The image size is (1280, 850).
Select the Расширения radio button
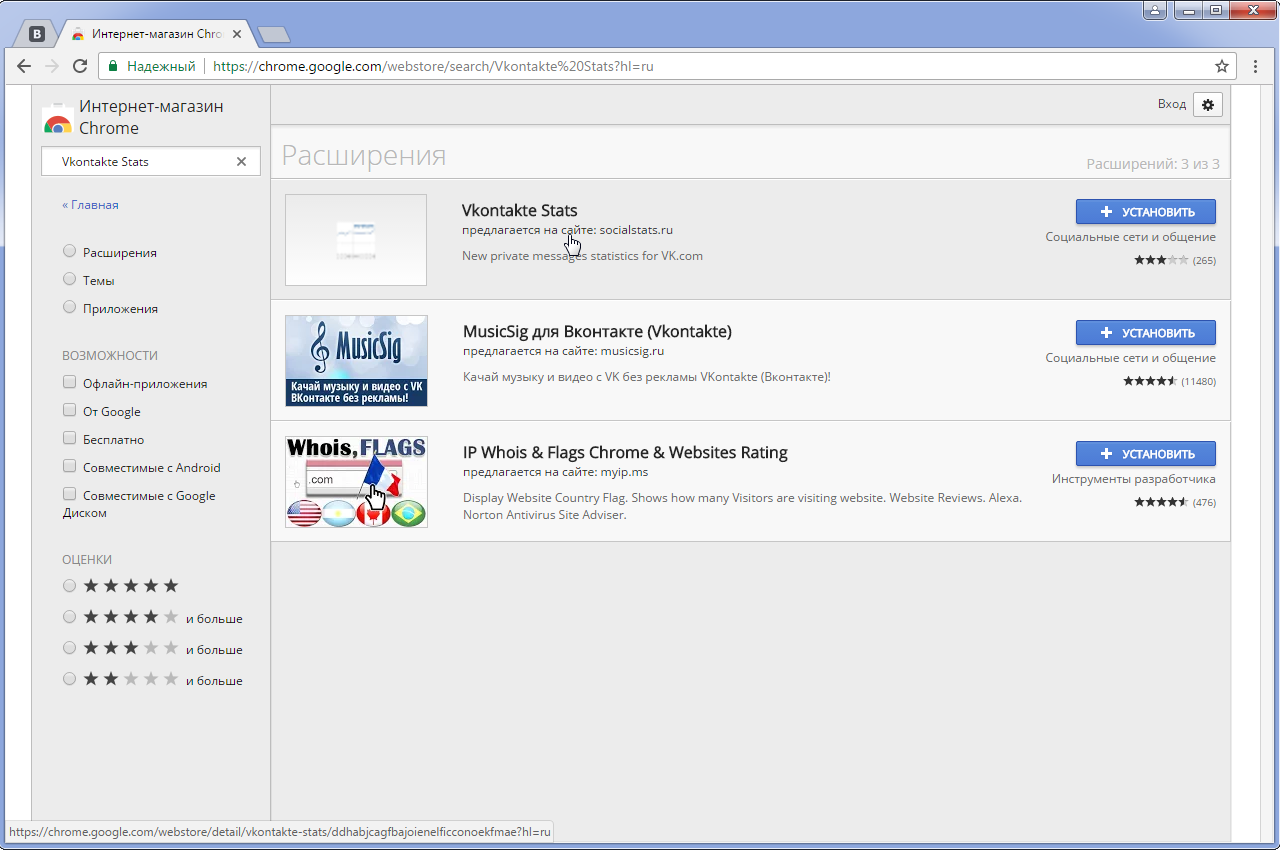(69, 252)
